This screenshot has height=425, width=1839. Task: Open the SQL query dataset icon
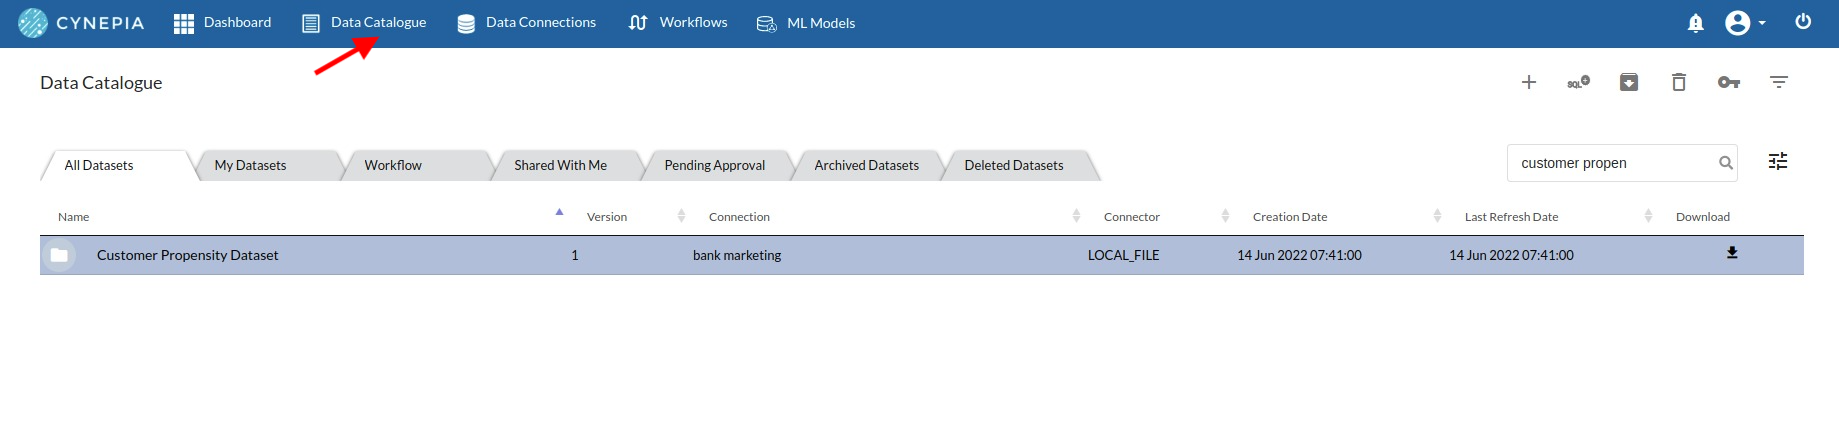pos(1578,82)
